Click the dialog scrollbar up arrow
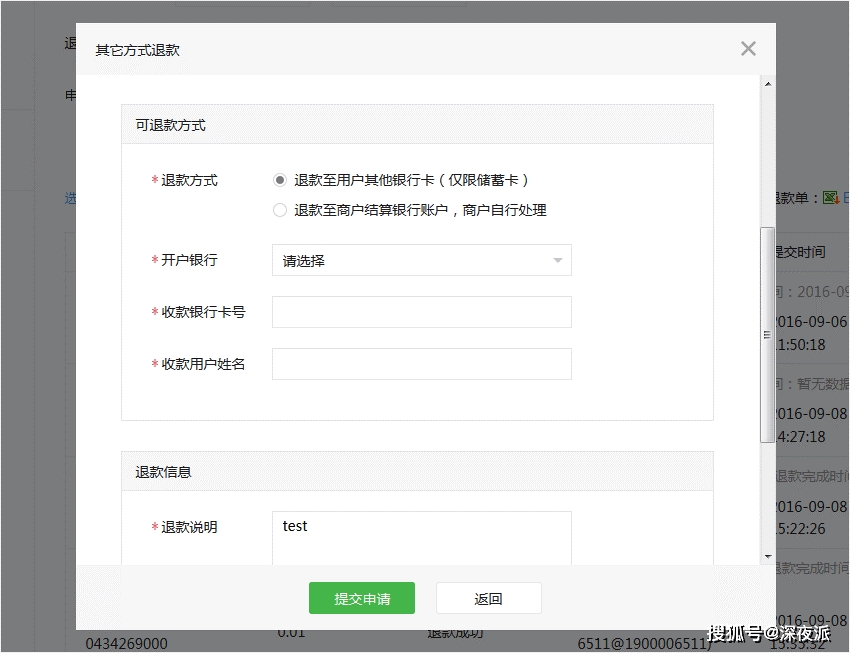850x653 pixels. (x=768, y=84)
